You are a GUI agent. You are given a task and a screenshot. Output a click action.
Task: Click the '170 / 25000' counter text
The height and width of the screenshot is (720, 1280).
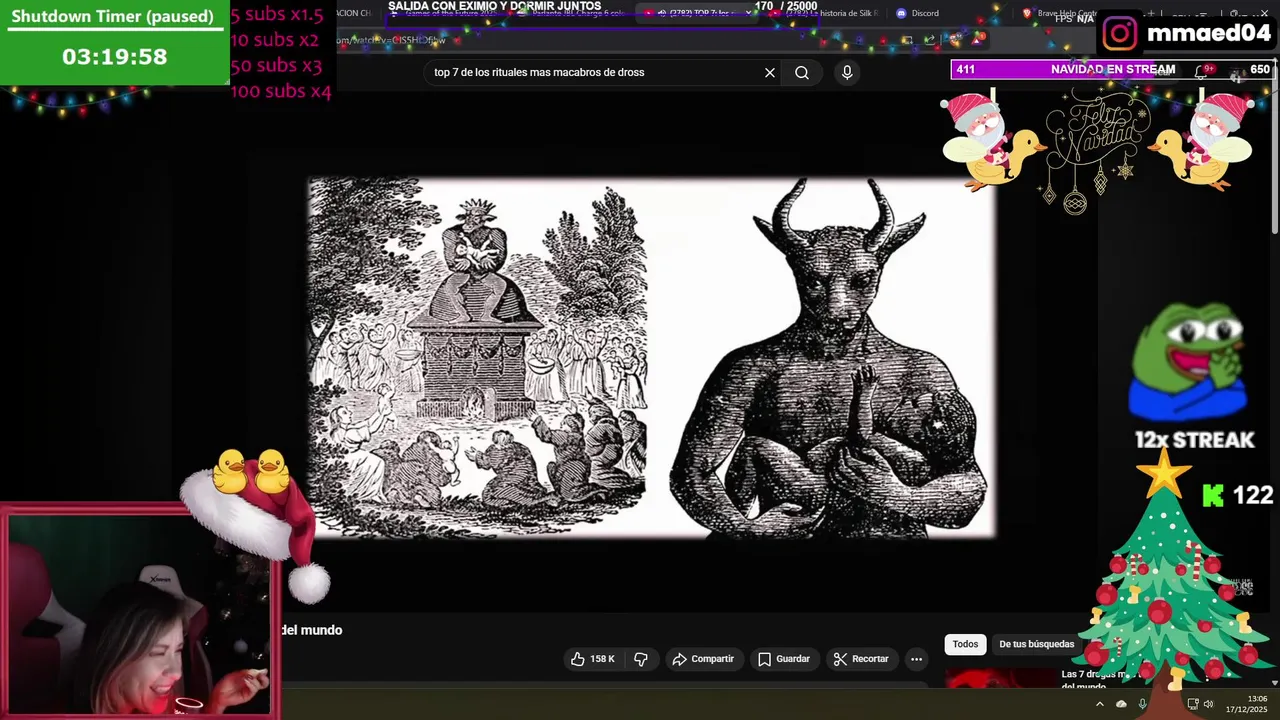pyautogui.click(x=786, y=6)
